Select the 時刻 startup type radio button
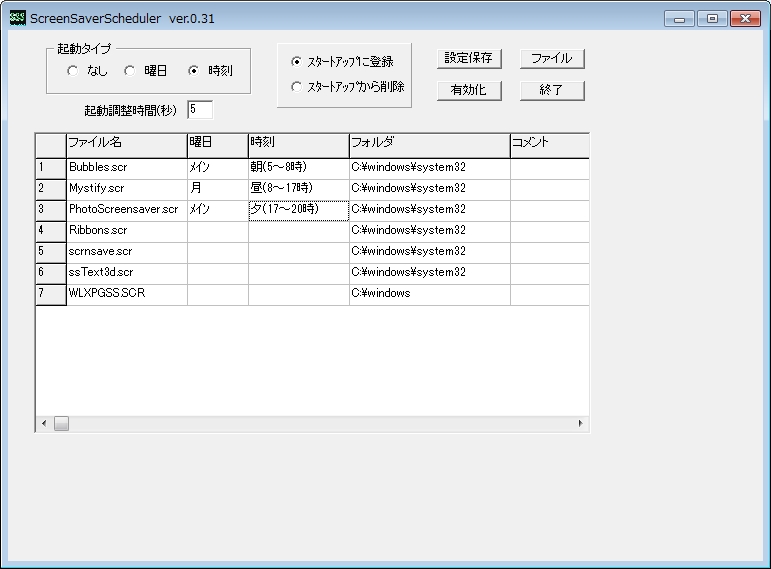This screenshot has height=569, width=771. pos(194,71)
